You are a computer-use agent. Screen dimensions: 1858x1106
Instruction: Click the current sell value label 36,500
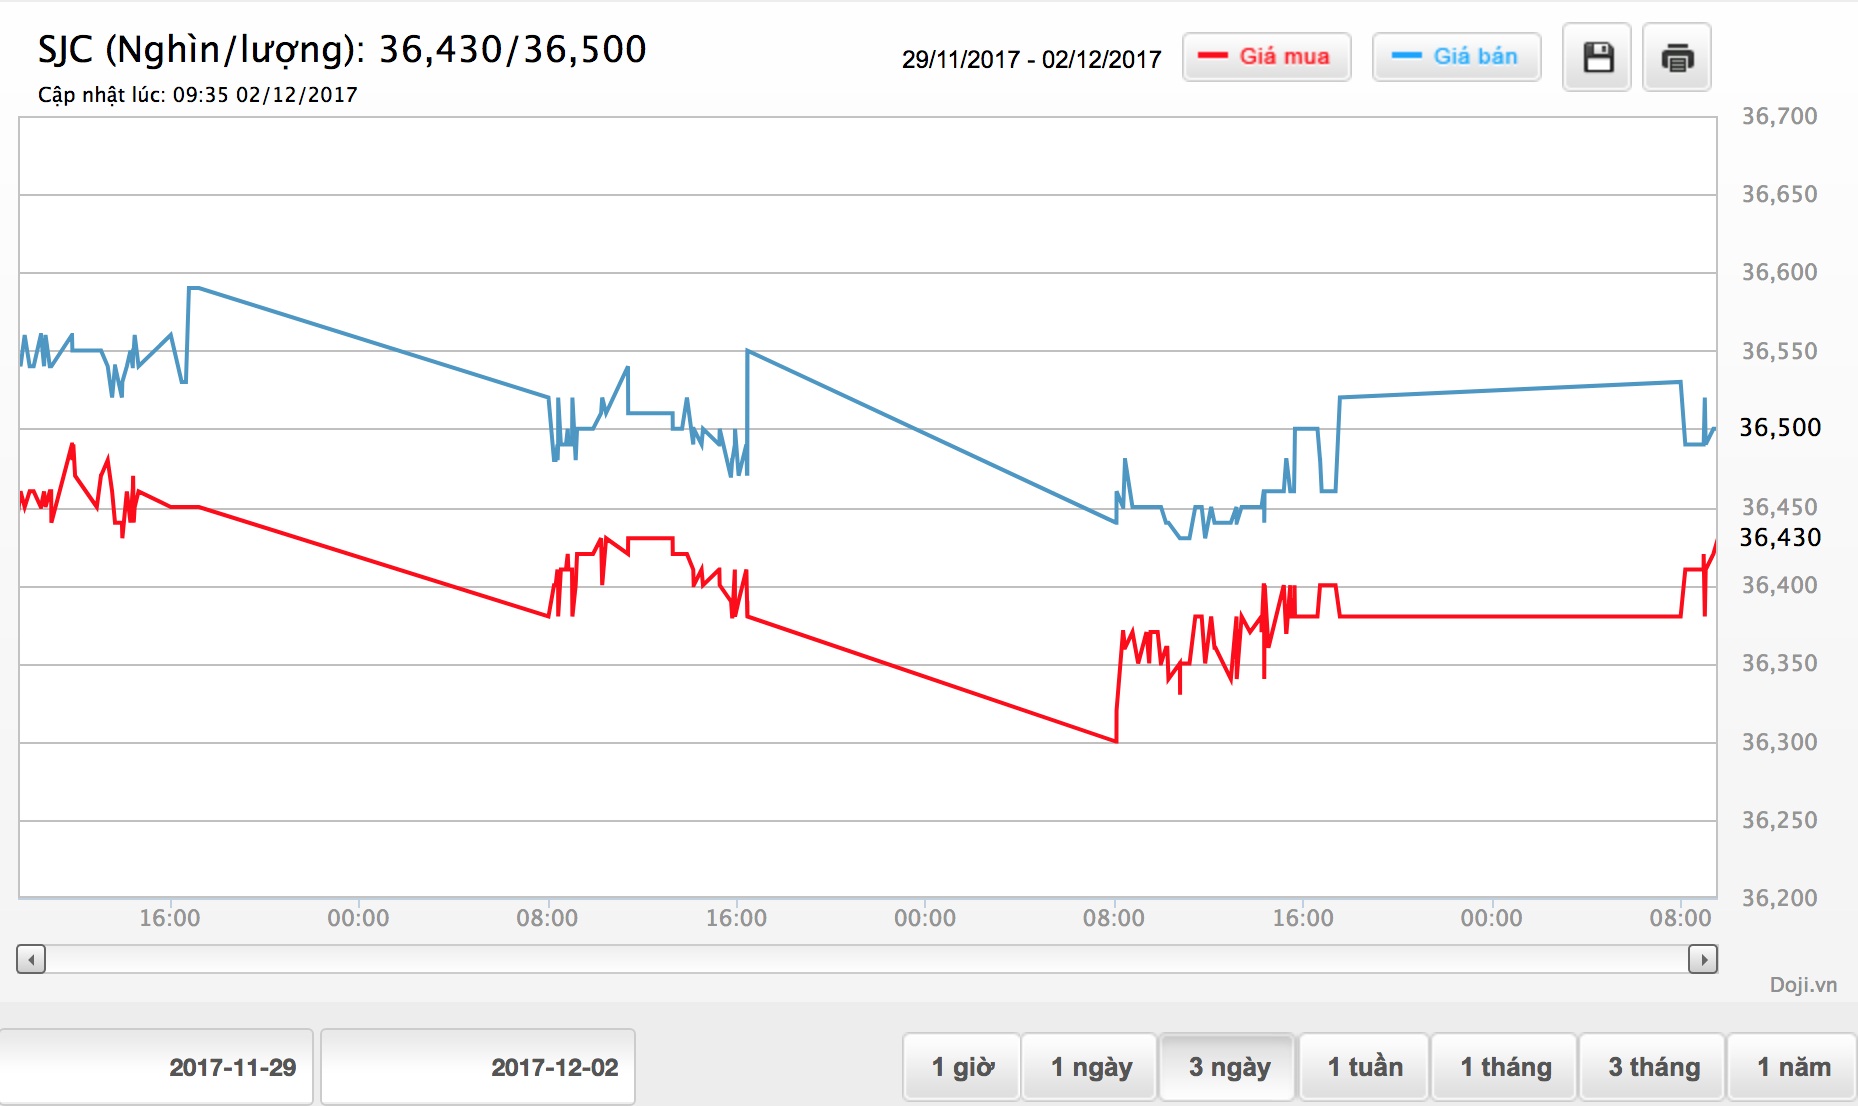[x=1780, y=427]
